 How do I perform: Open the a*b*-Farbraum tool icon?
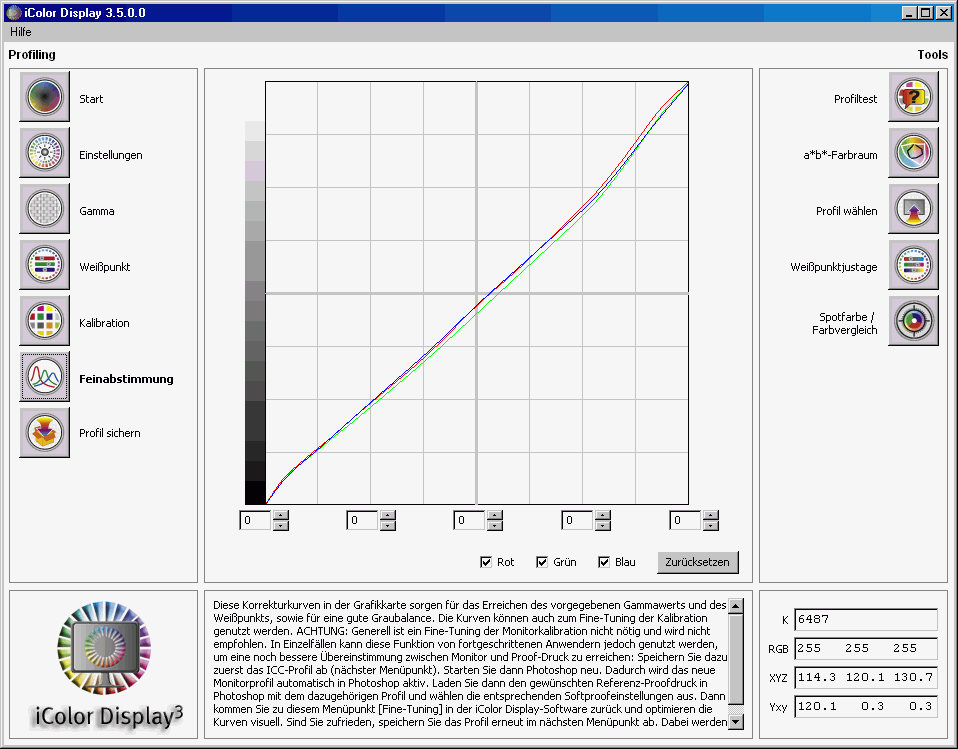click(x=913, y=153)
